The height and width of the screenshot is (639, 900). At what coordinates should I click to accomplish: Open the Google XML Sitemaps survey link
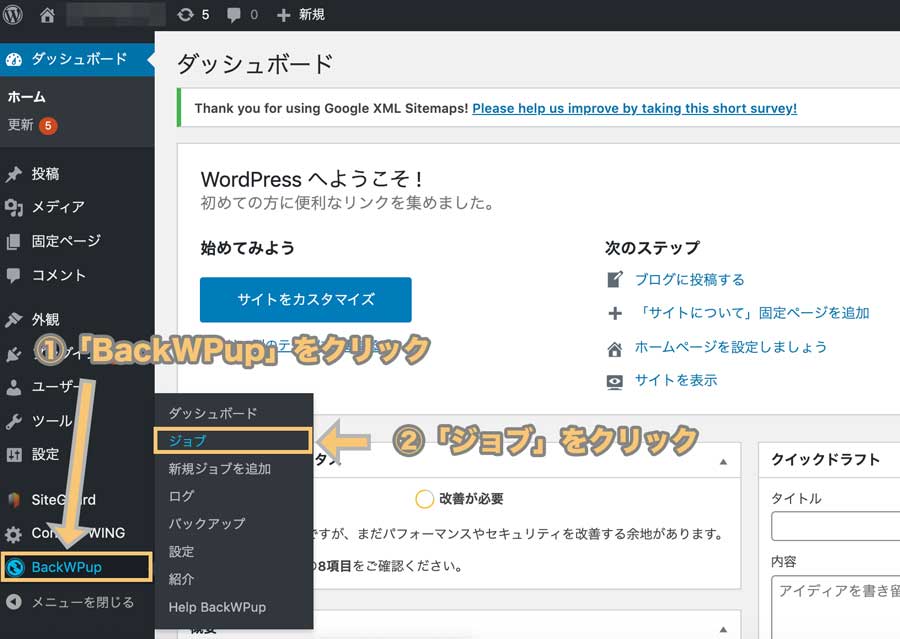[x=634, y=109]
